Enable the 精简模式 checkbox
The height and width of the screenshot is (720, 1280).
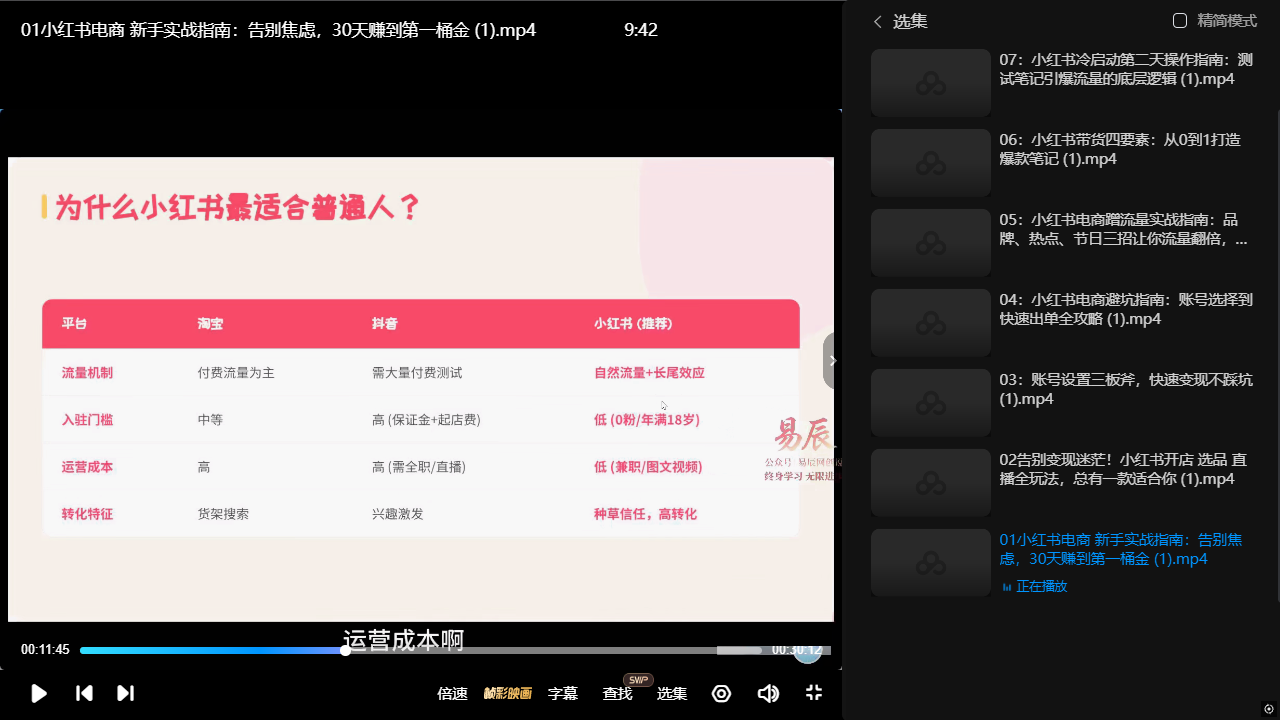click(1180, 21)
